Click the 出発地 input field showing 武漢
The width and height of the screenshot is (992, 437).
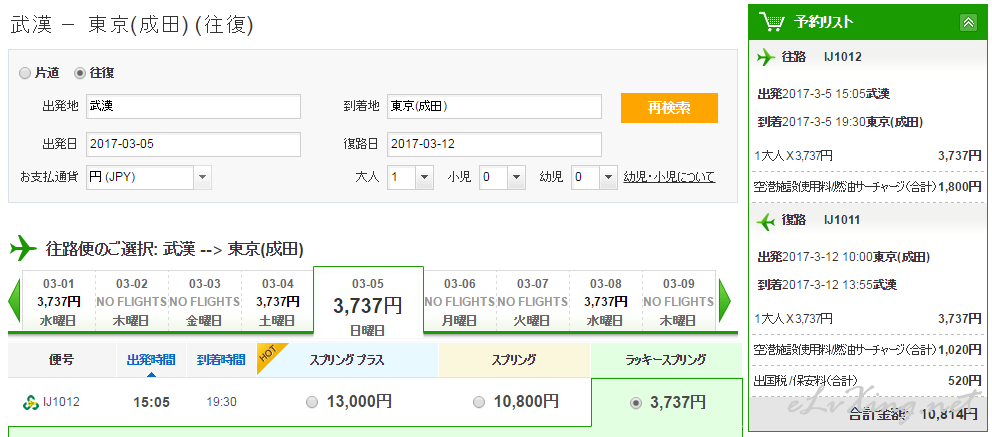(x=193, y=107)
